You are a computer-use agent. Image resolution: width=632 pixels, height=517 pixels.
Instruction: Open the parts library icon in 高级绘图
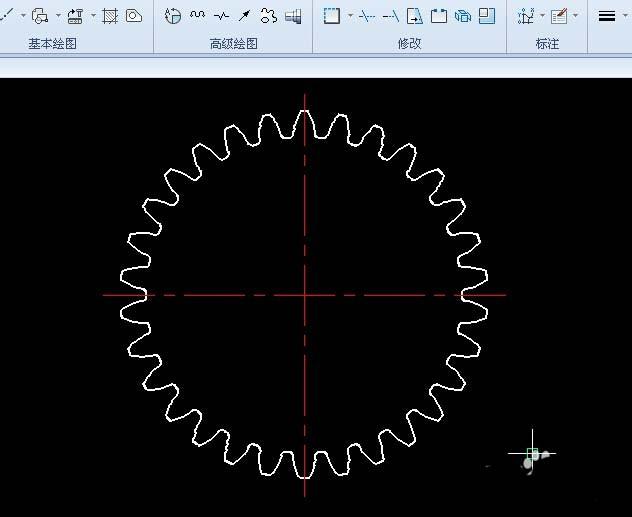293,16
